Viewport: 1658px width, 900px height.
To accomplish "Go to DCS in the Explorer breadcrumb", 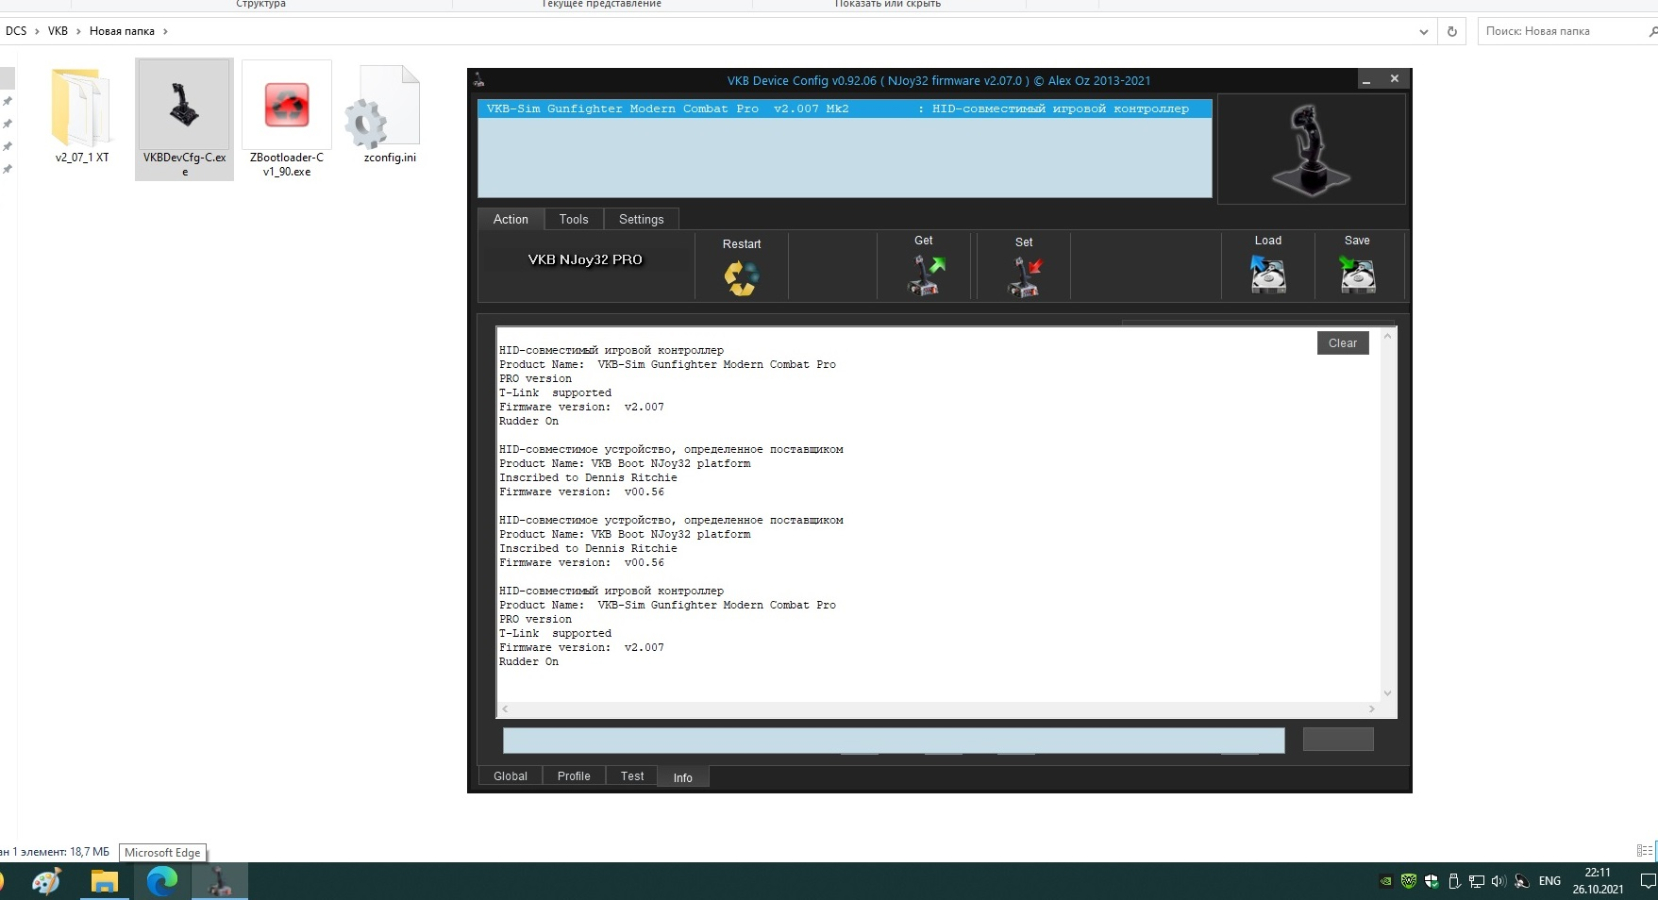I will coord(16,31).
